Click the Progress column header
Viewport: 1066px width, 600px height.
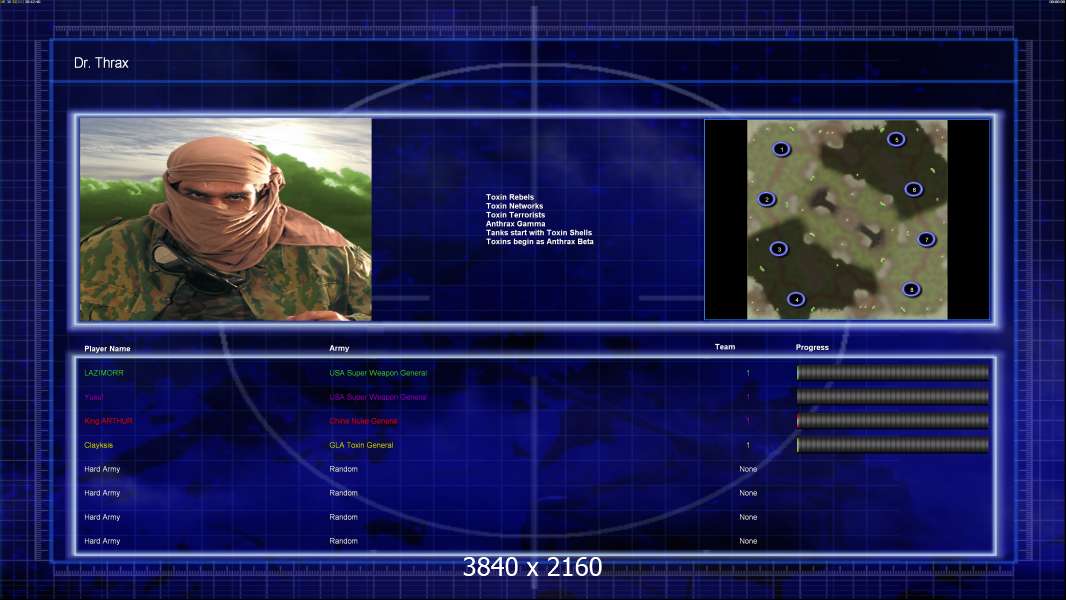pyautogui.click(x=812, y=347)
